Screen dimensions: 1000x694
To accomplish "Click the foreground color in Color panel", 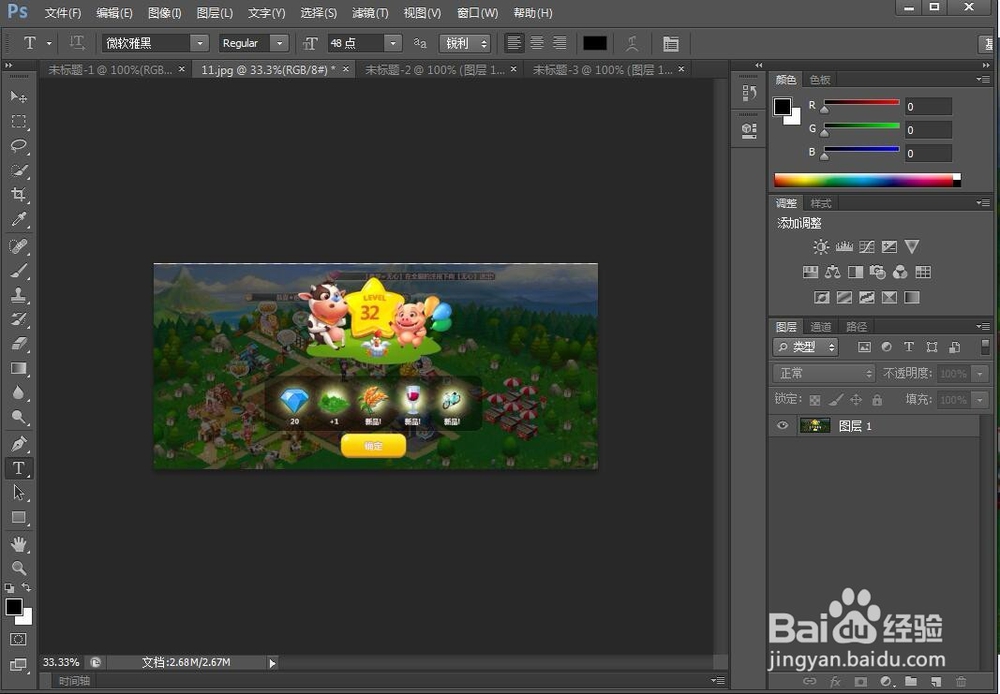I will 783,107.
